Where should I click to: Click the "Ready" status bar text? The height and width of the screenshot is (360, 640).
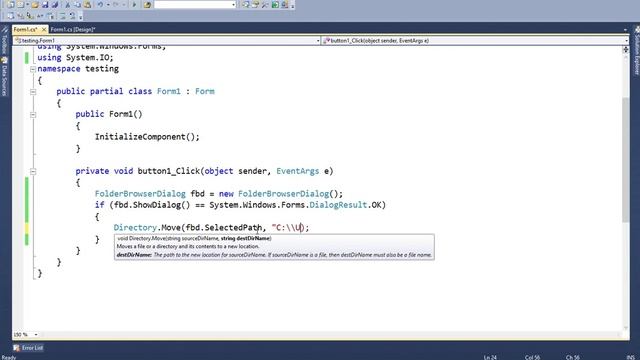click(9, 357)
